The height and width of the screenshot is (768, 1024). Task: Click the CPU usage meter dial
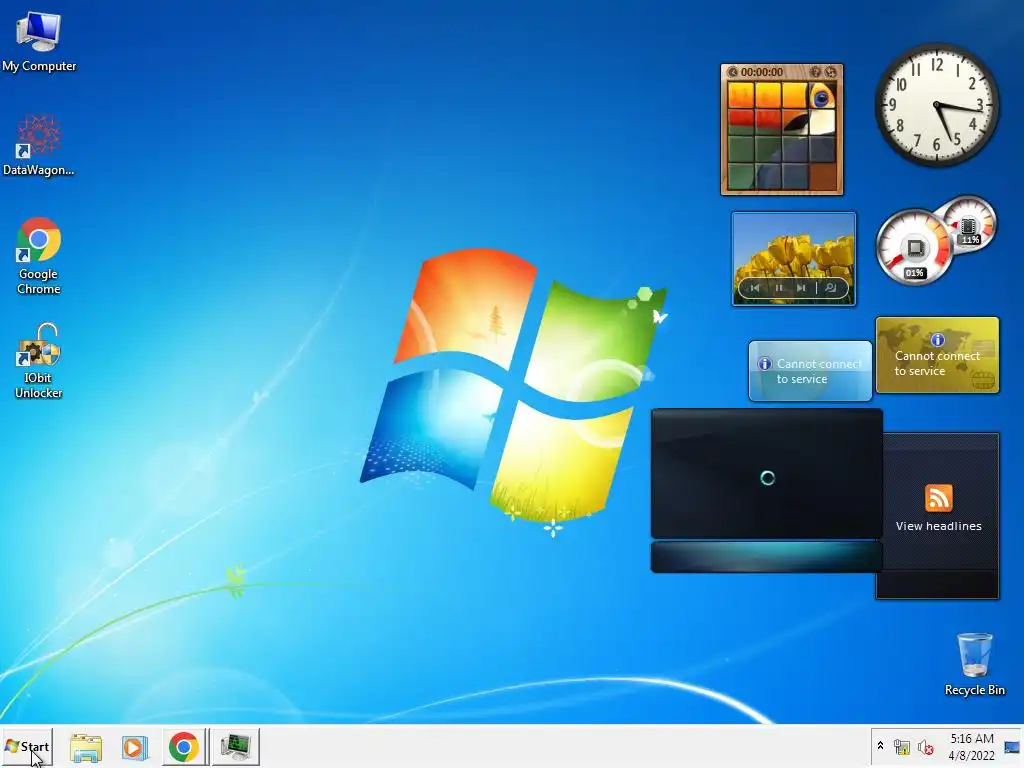pos(914,248)
